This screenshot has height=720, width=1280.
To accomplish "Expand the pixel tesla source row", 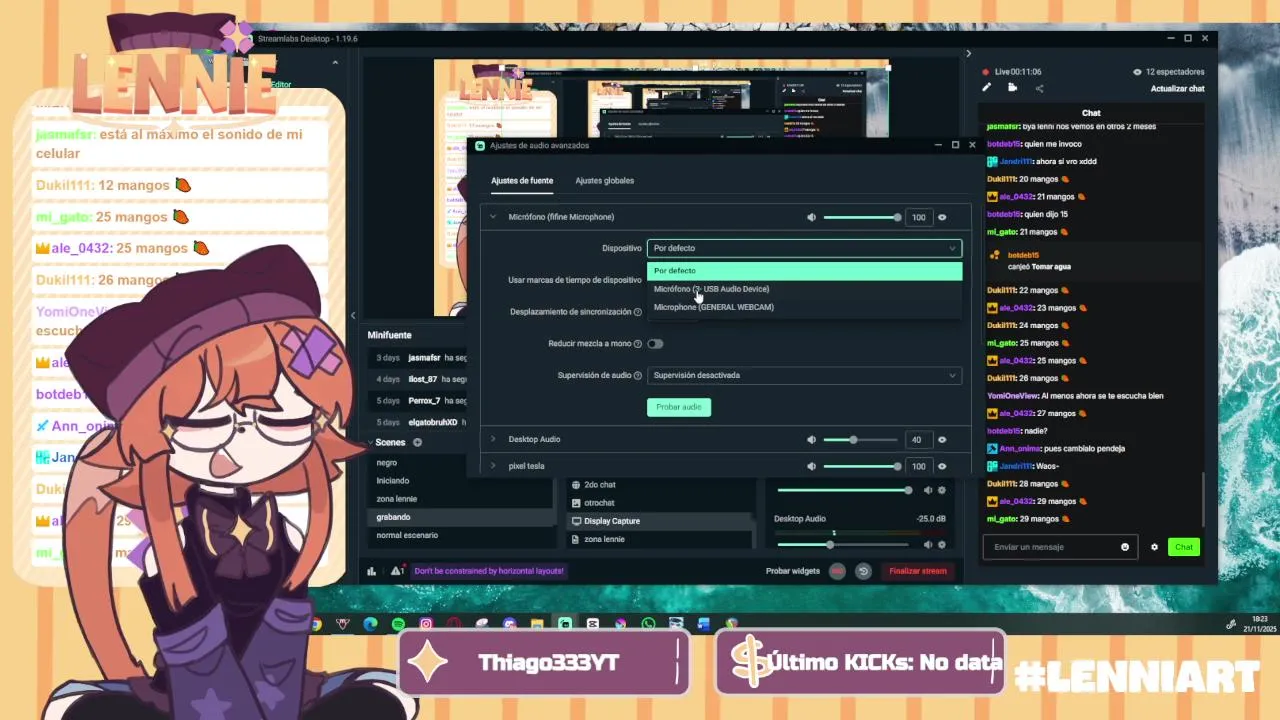I will pyautogui.click(x=493, y=466).
